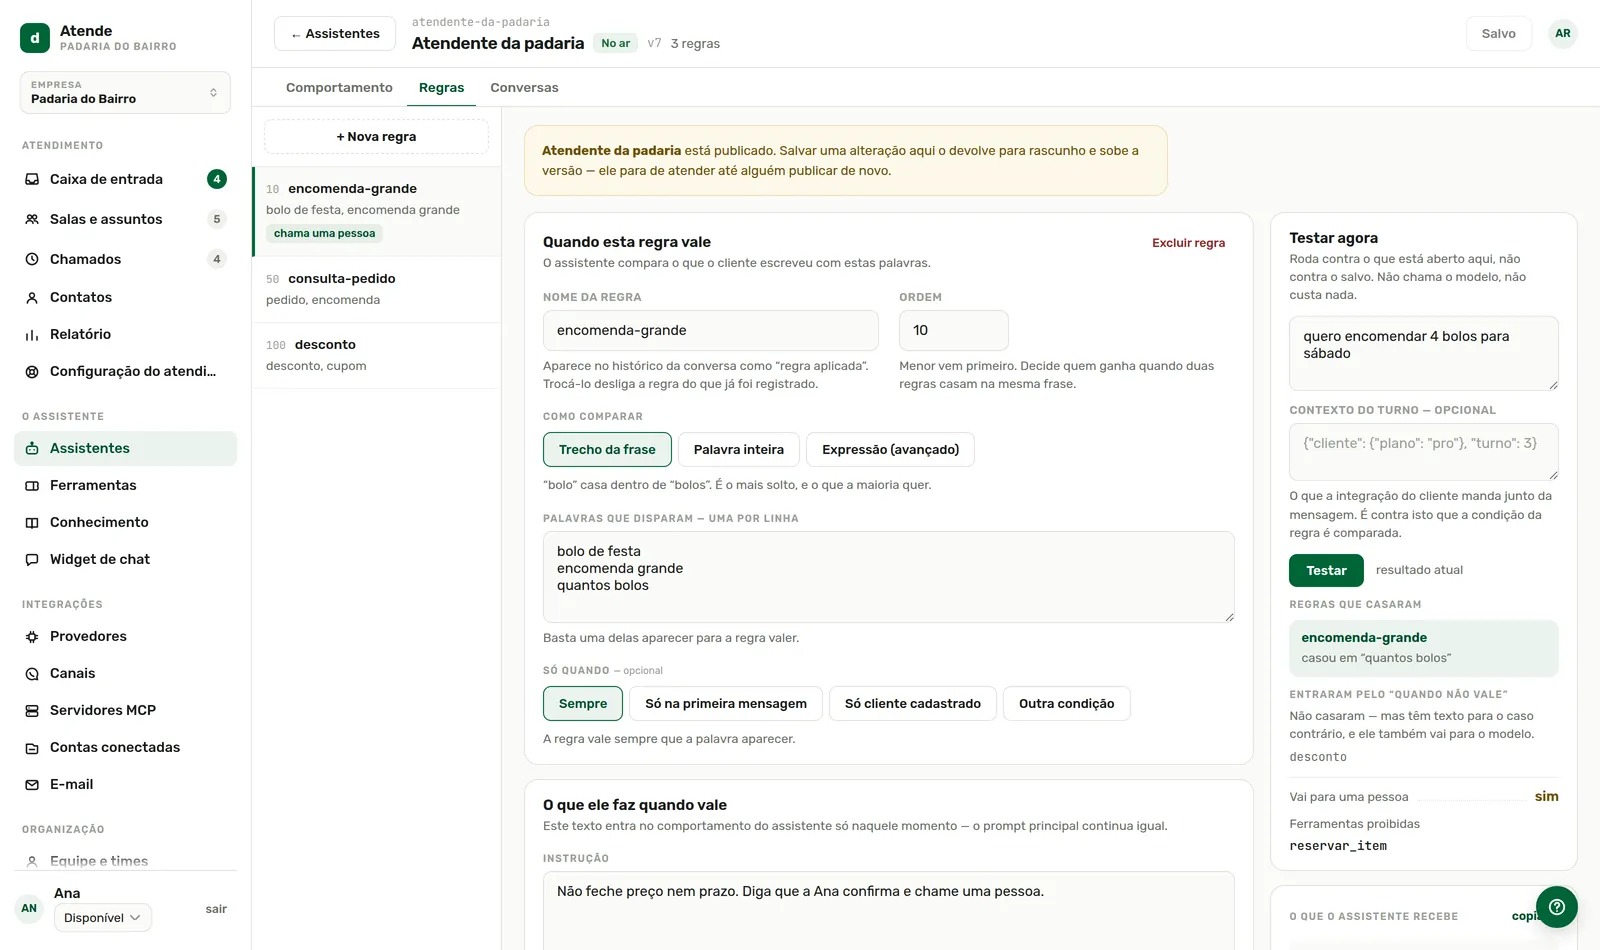Click the Salas e assuntos people icon
The image size is (1600, 950).
[32, 219]
